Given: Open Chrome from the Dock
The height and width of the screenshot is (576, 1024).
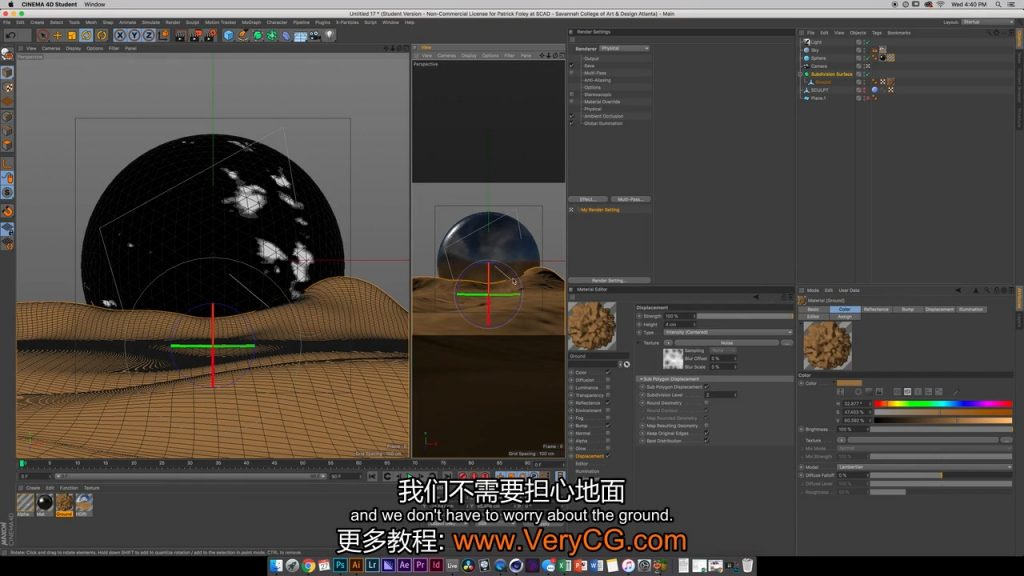Looking at the screenshot, I should coord(308,566).
